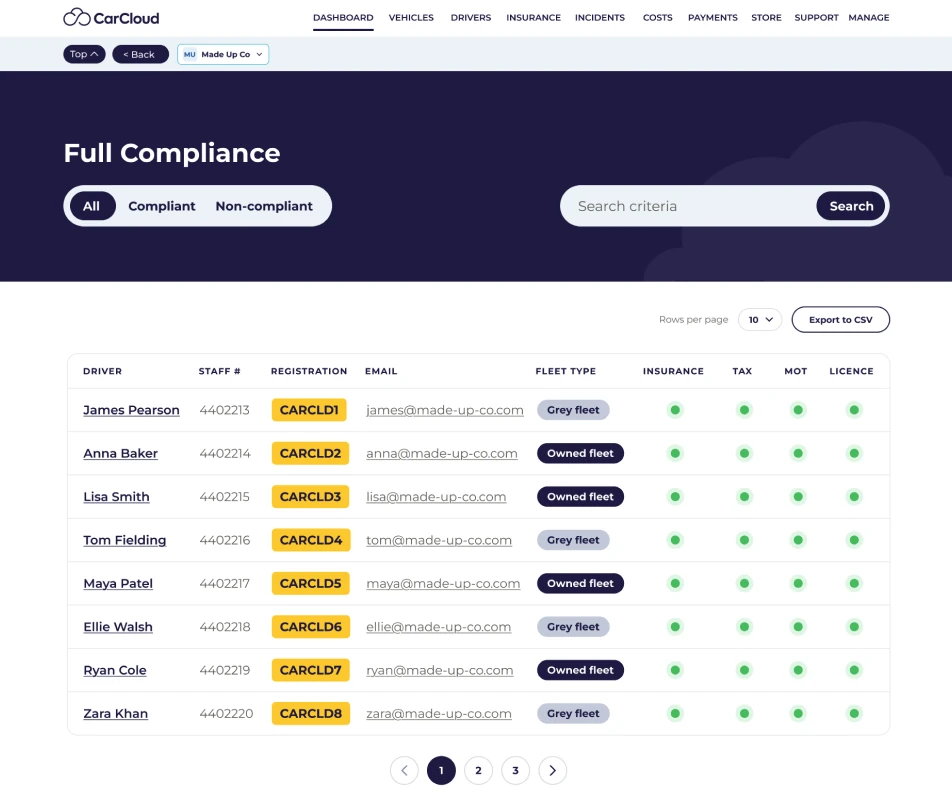Click Anna Baker's tax status dot
952x800 pixels.
coord(744,453)
